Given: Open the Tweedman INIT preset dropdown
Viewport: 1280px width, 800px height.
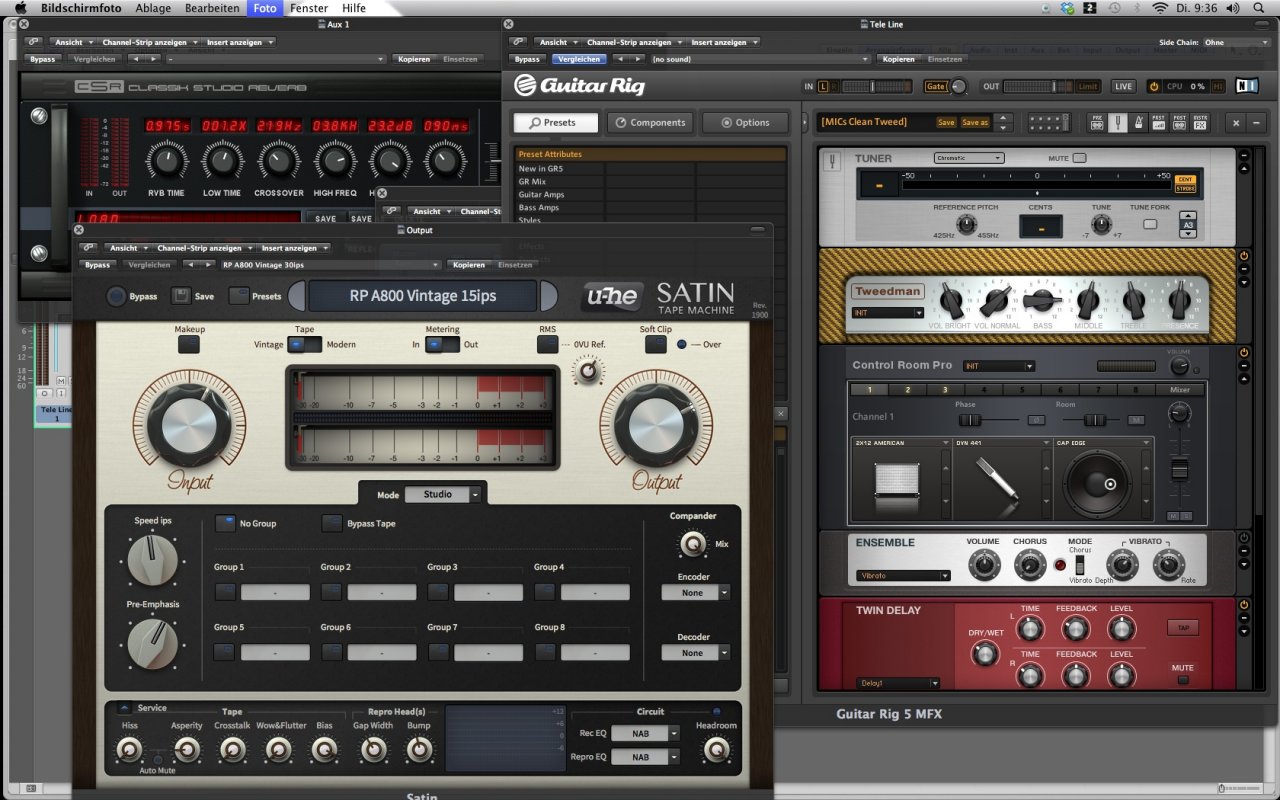Looking at the screenshot, I should 888,313.
